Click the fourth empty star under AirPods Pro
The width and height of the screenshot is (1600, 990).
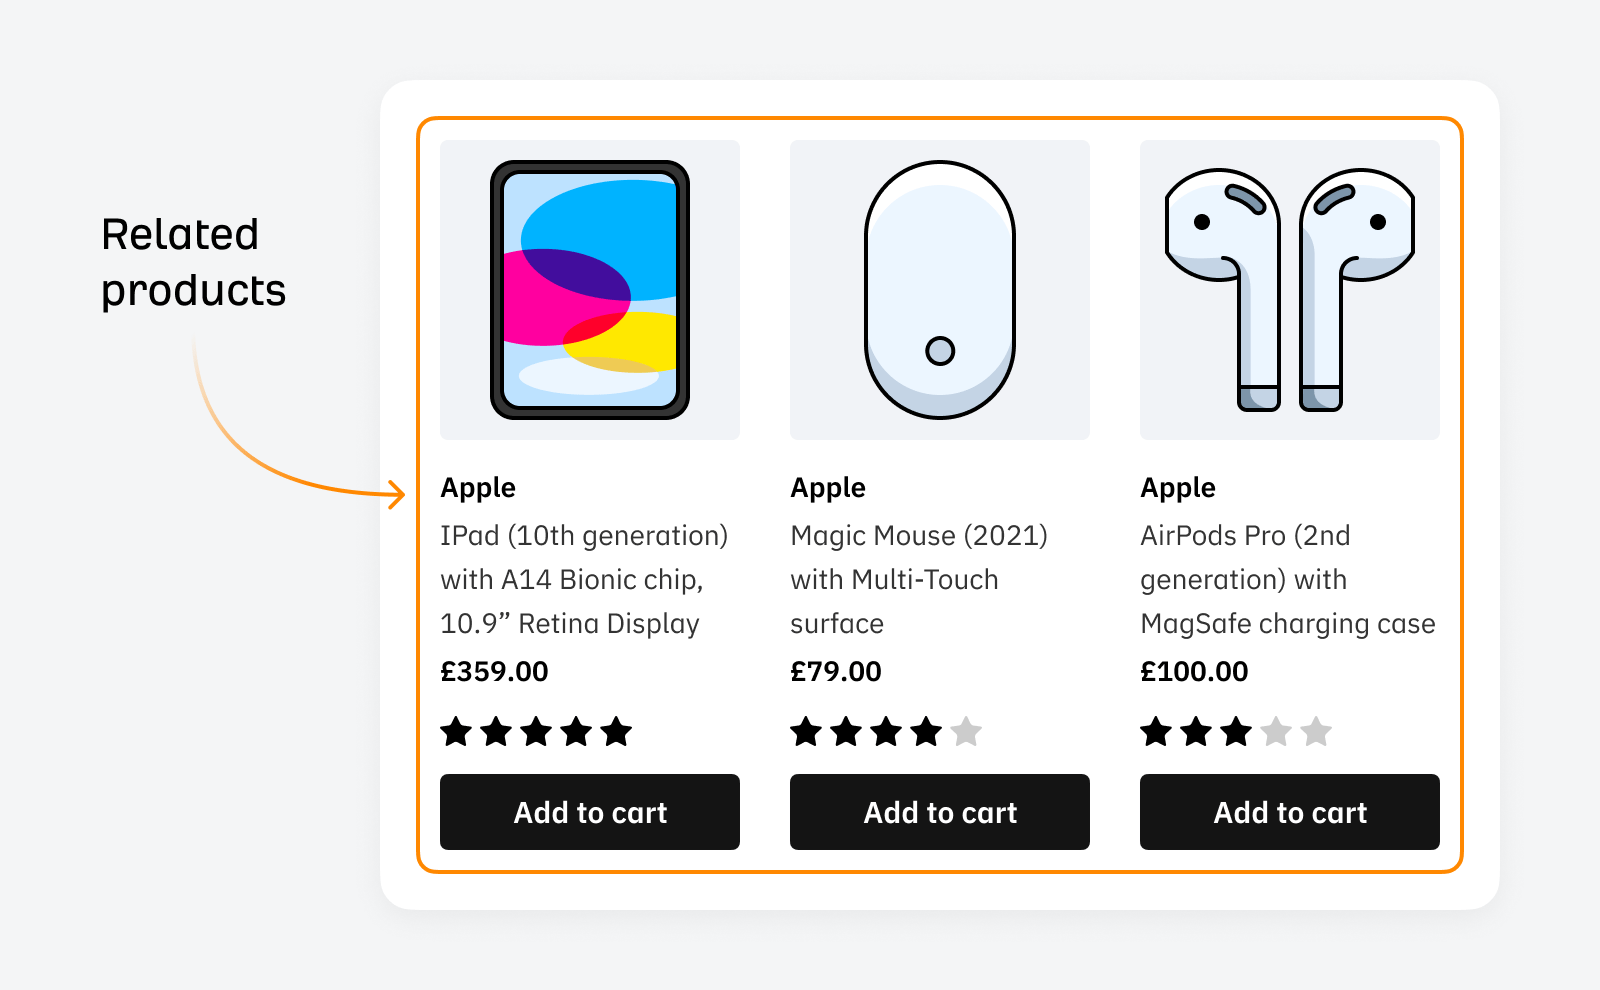click(x=1277, y=732)
